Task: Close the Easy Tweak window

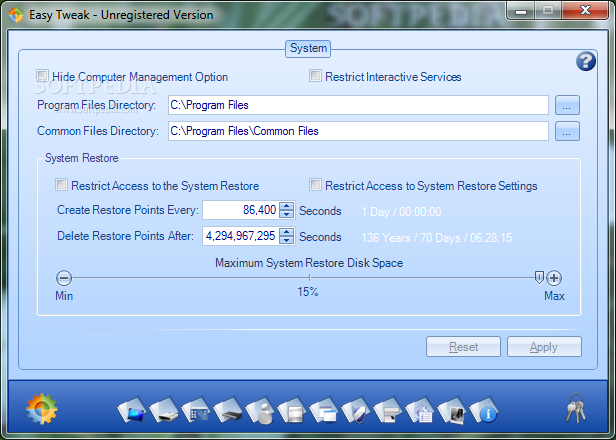Action: pos(585,10)
